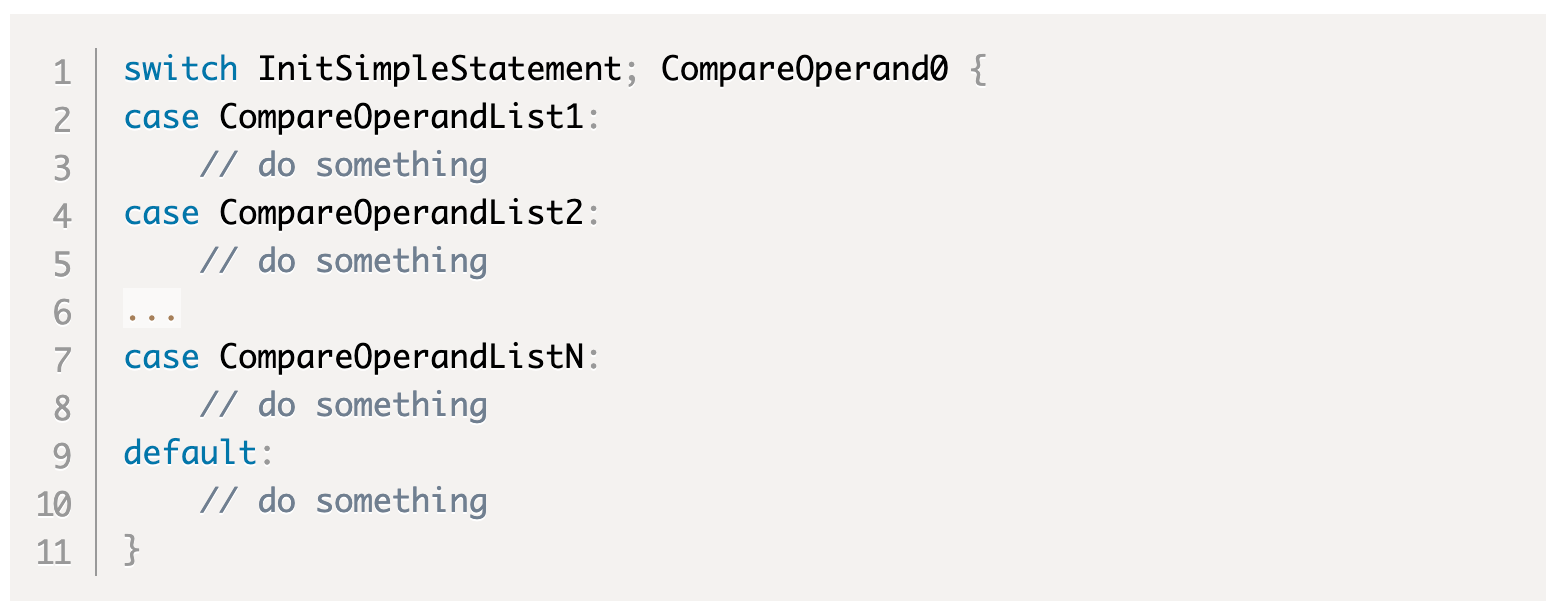
Task: Click the "case" keyword on line 2
Action: [x=161, y=118]
